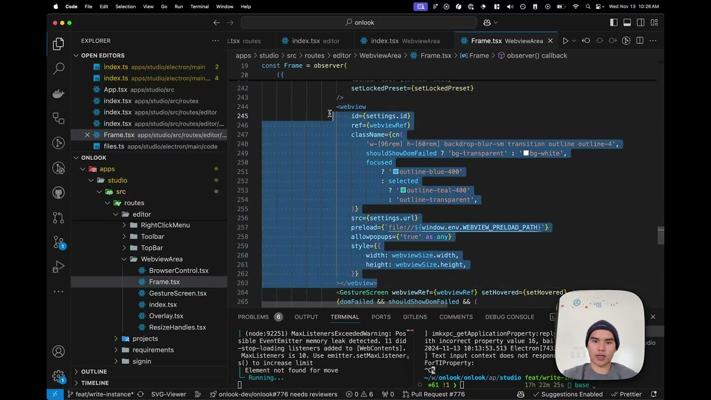
Task: Toggle secondary side bar layout icon
Action: 640,22
